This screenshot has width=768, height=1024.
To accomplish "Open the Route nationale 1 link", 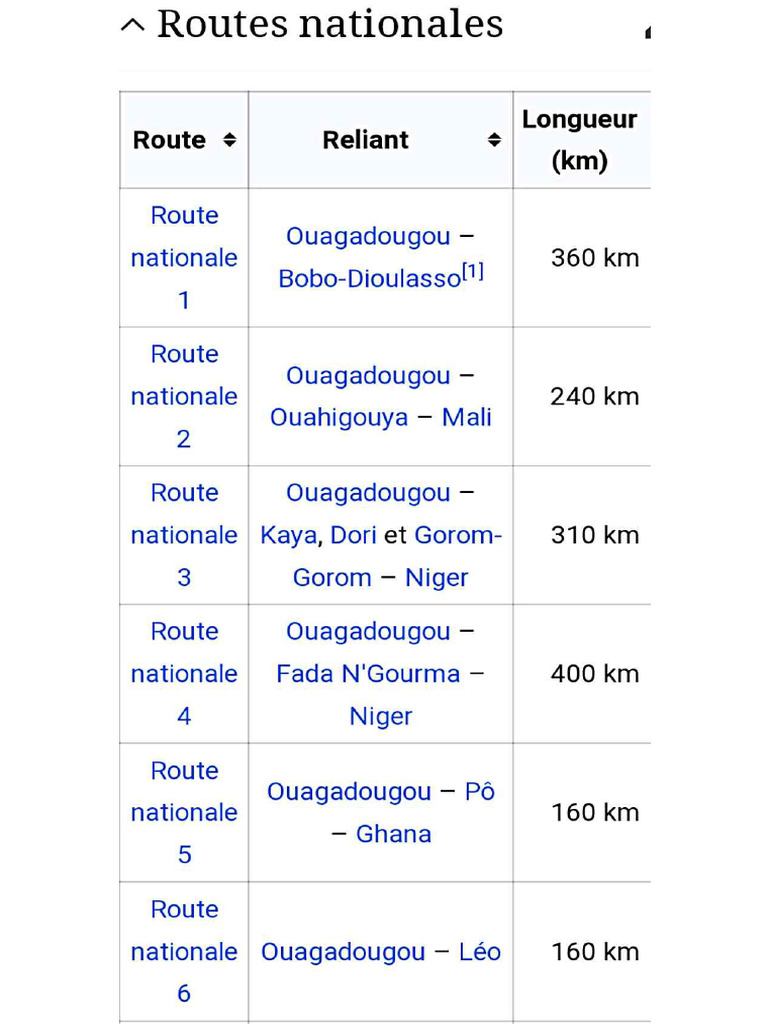I will tap(184, 257).
